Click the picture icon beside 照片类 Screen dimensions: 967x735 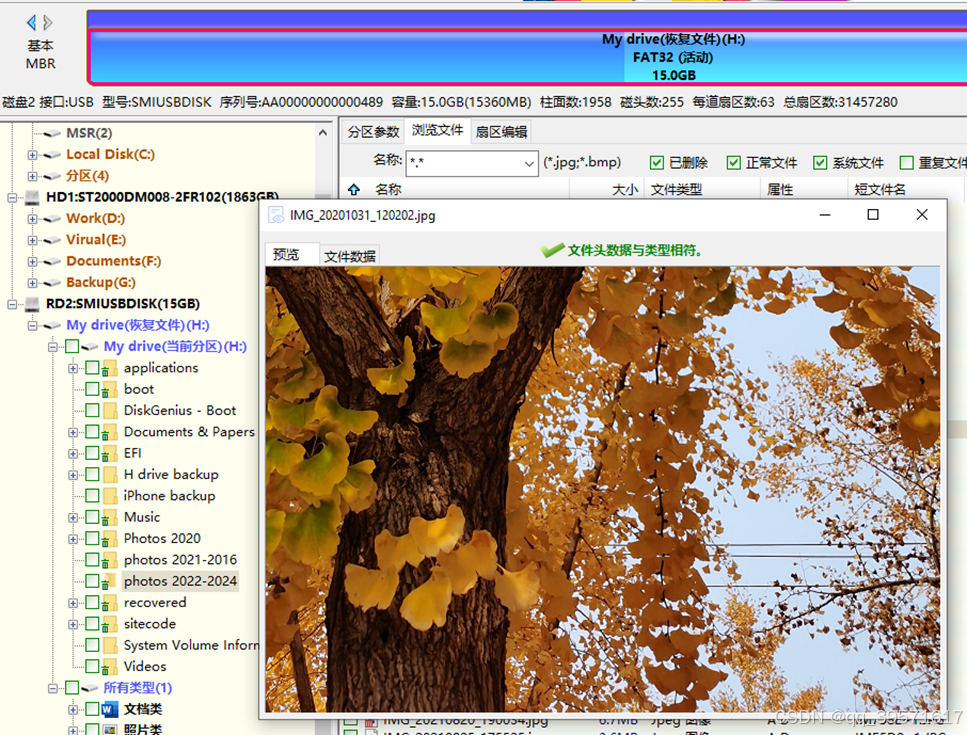click(x=110, y=729)
